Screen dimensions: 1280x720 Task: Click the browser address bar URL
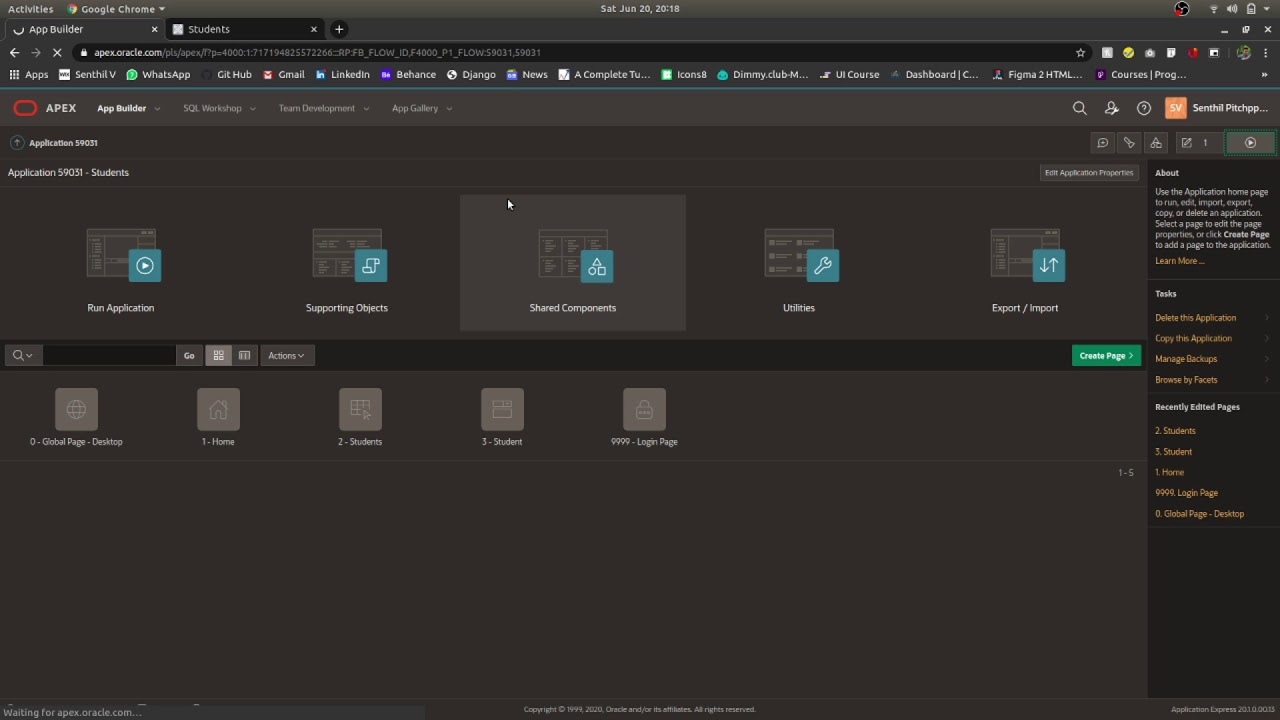point(317,52)
